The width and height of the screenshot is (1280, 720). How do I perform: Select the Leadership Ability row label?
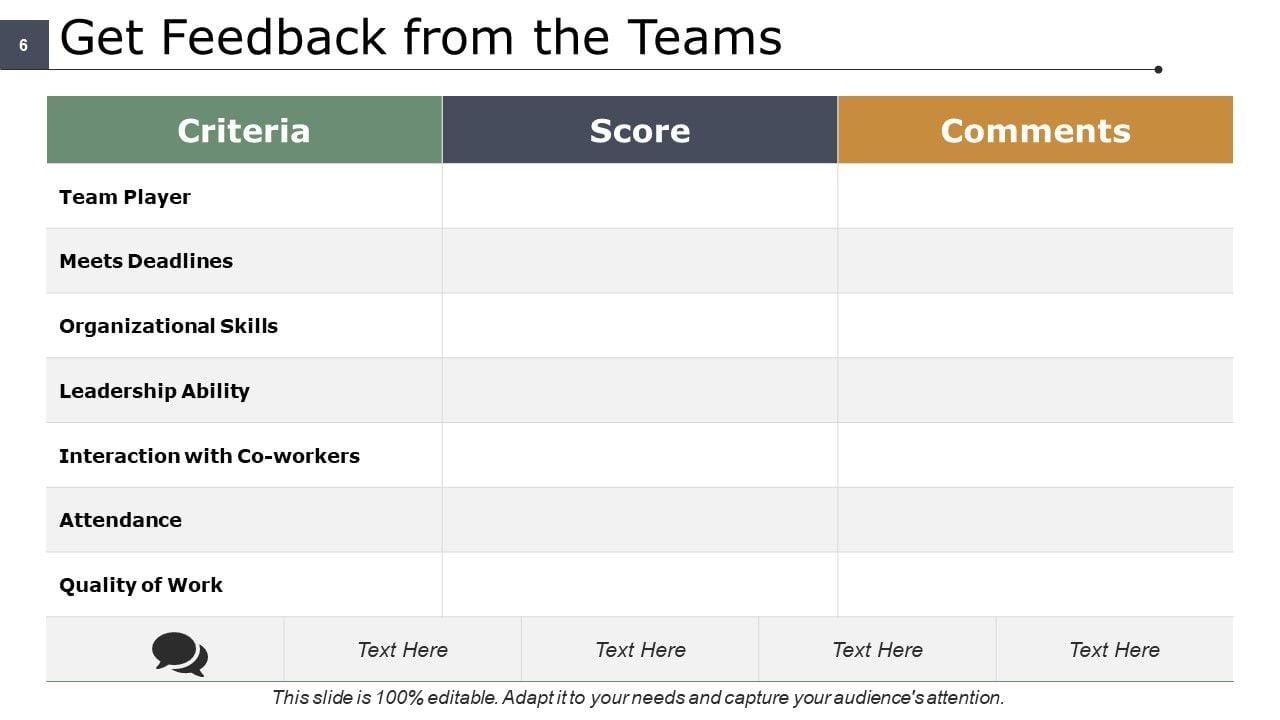(x=154, y=391)
